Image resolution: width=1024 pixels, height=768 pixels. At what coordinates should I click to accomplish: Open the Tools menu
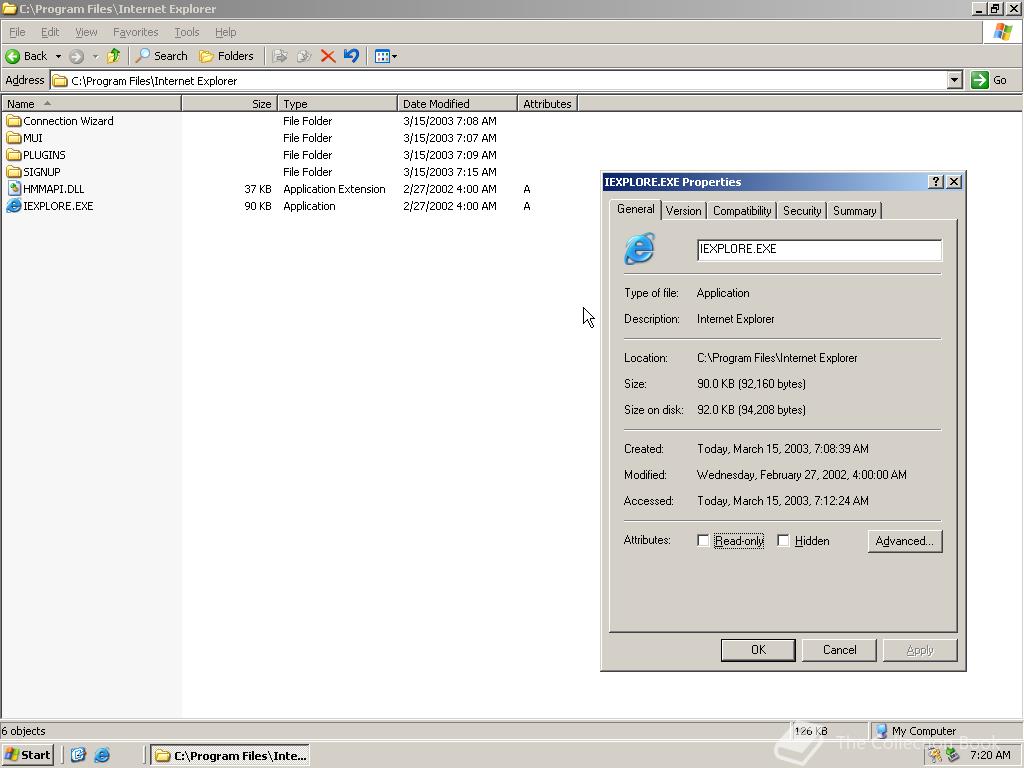186,32
